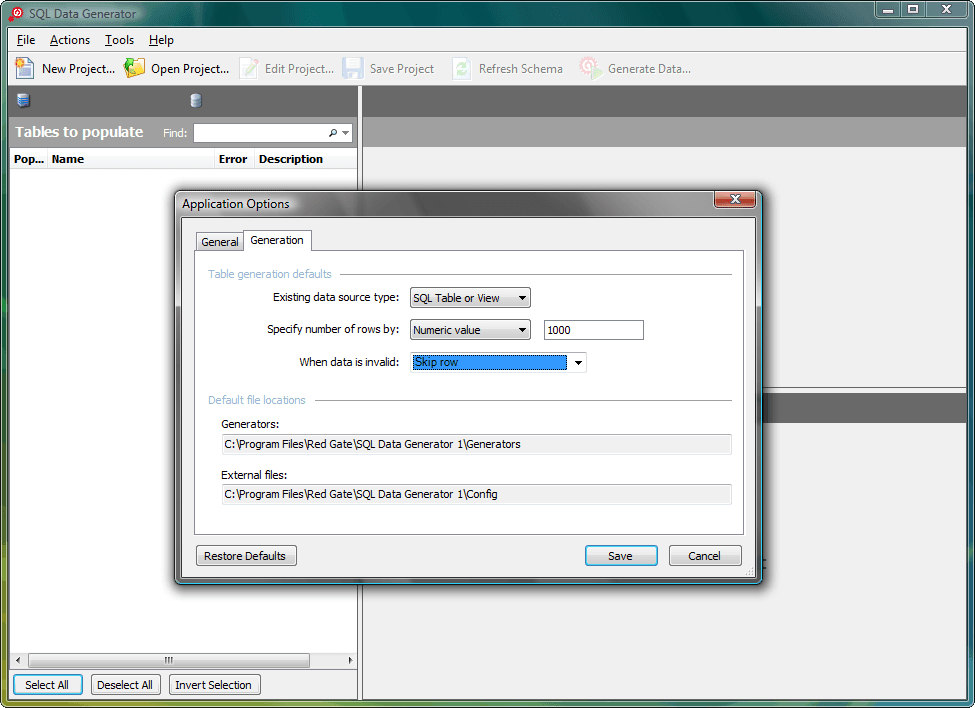Click the Select All button
This screenshot has height=708, width=975.
pyautogui.click(x=47, y=684)
